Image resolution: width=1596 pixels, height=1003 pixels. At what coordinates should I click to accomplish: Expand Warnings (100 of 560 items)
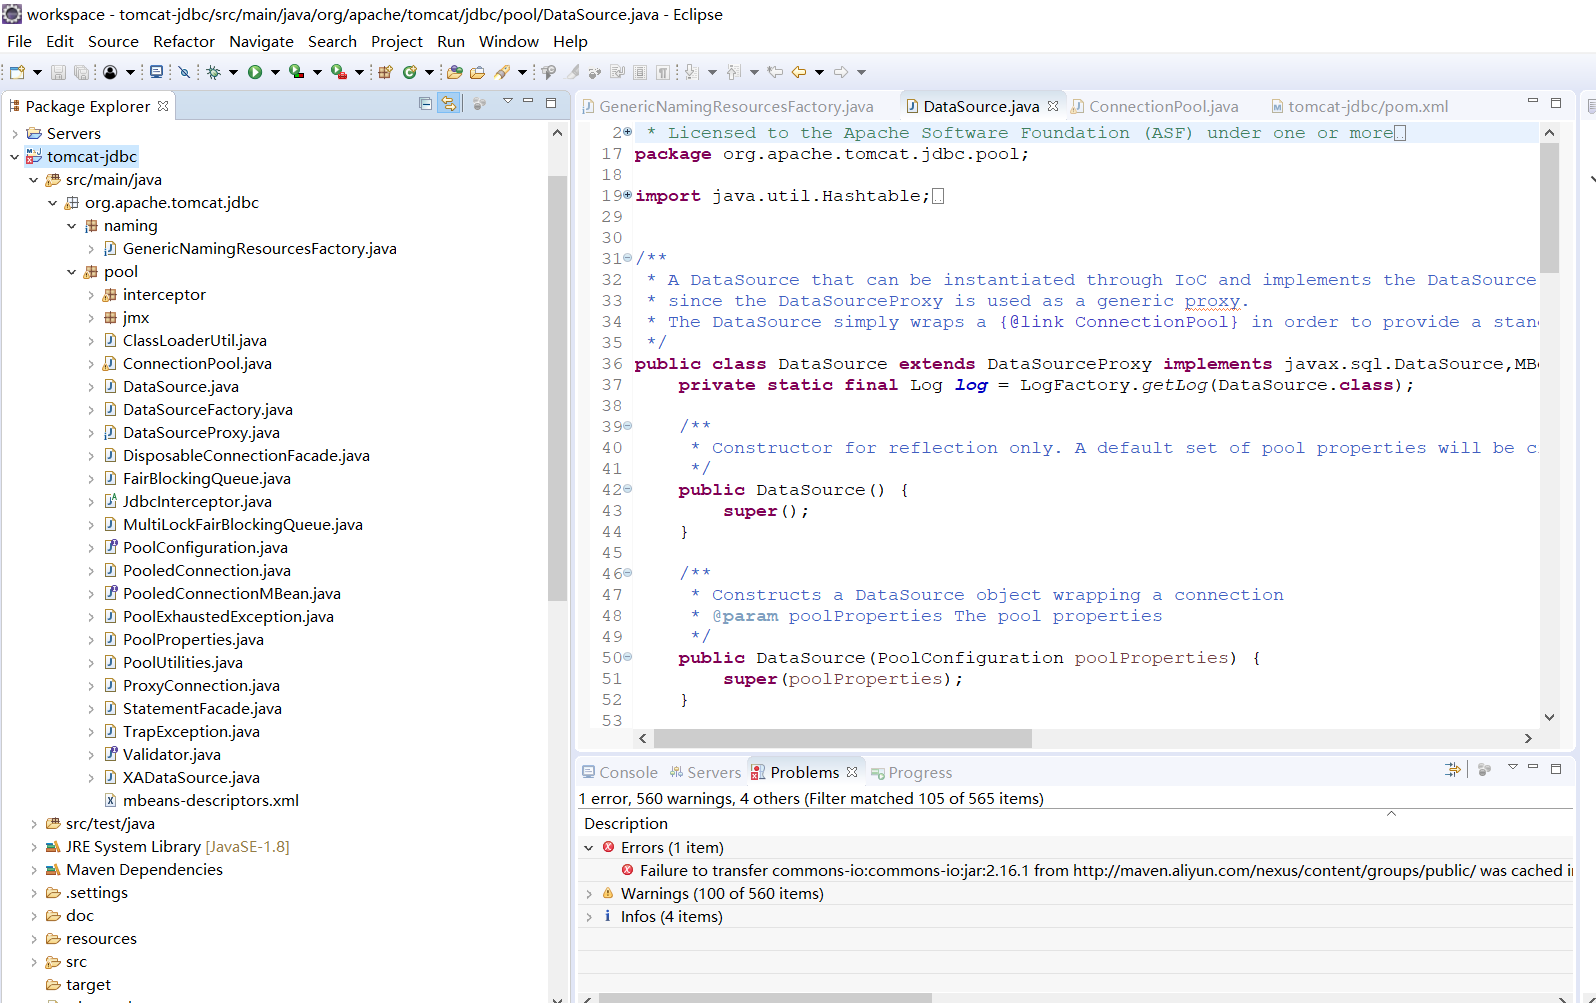(589, 894)
